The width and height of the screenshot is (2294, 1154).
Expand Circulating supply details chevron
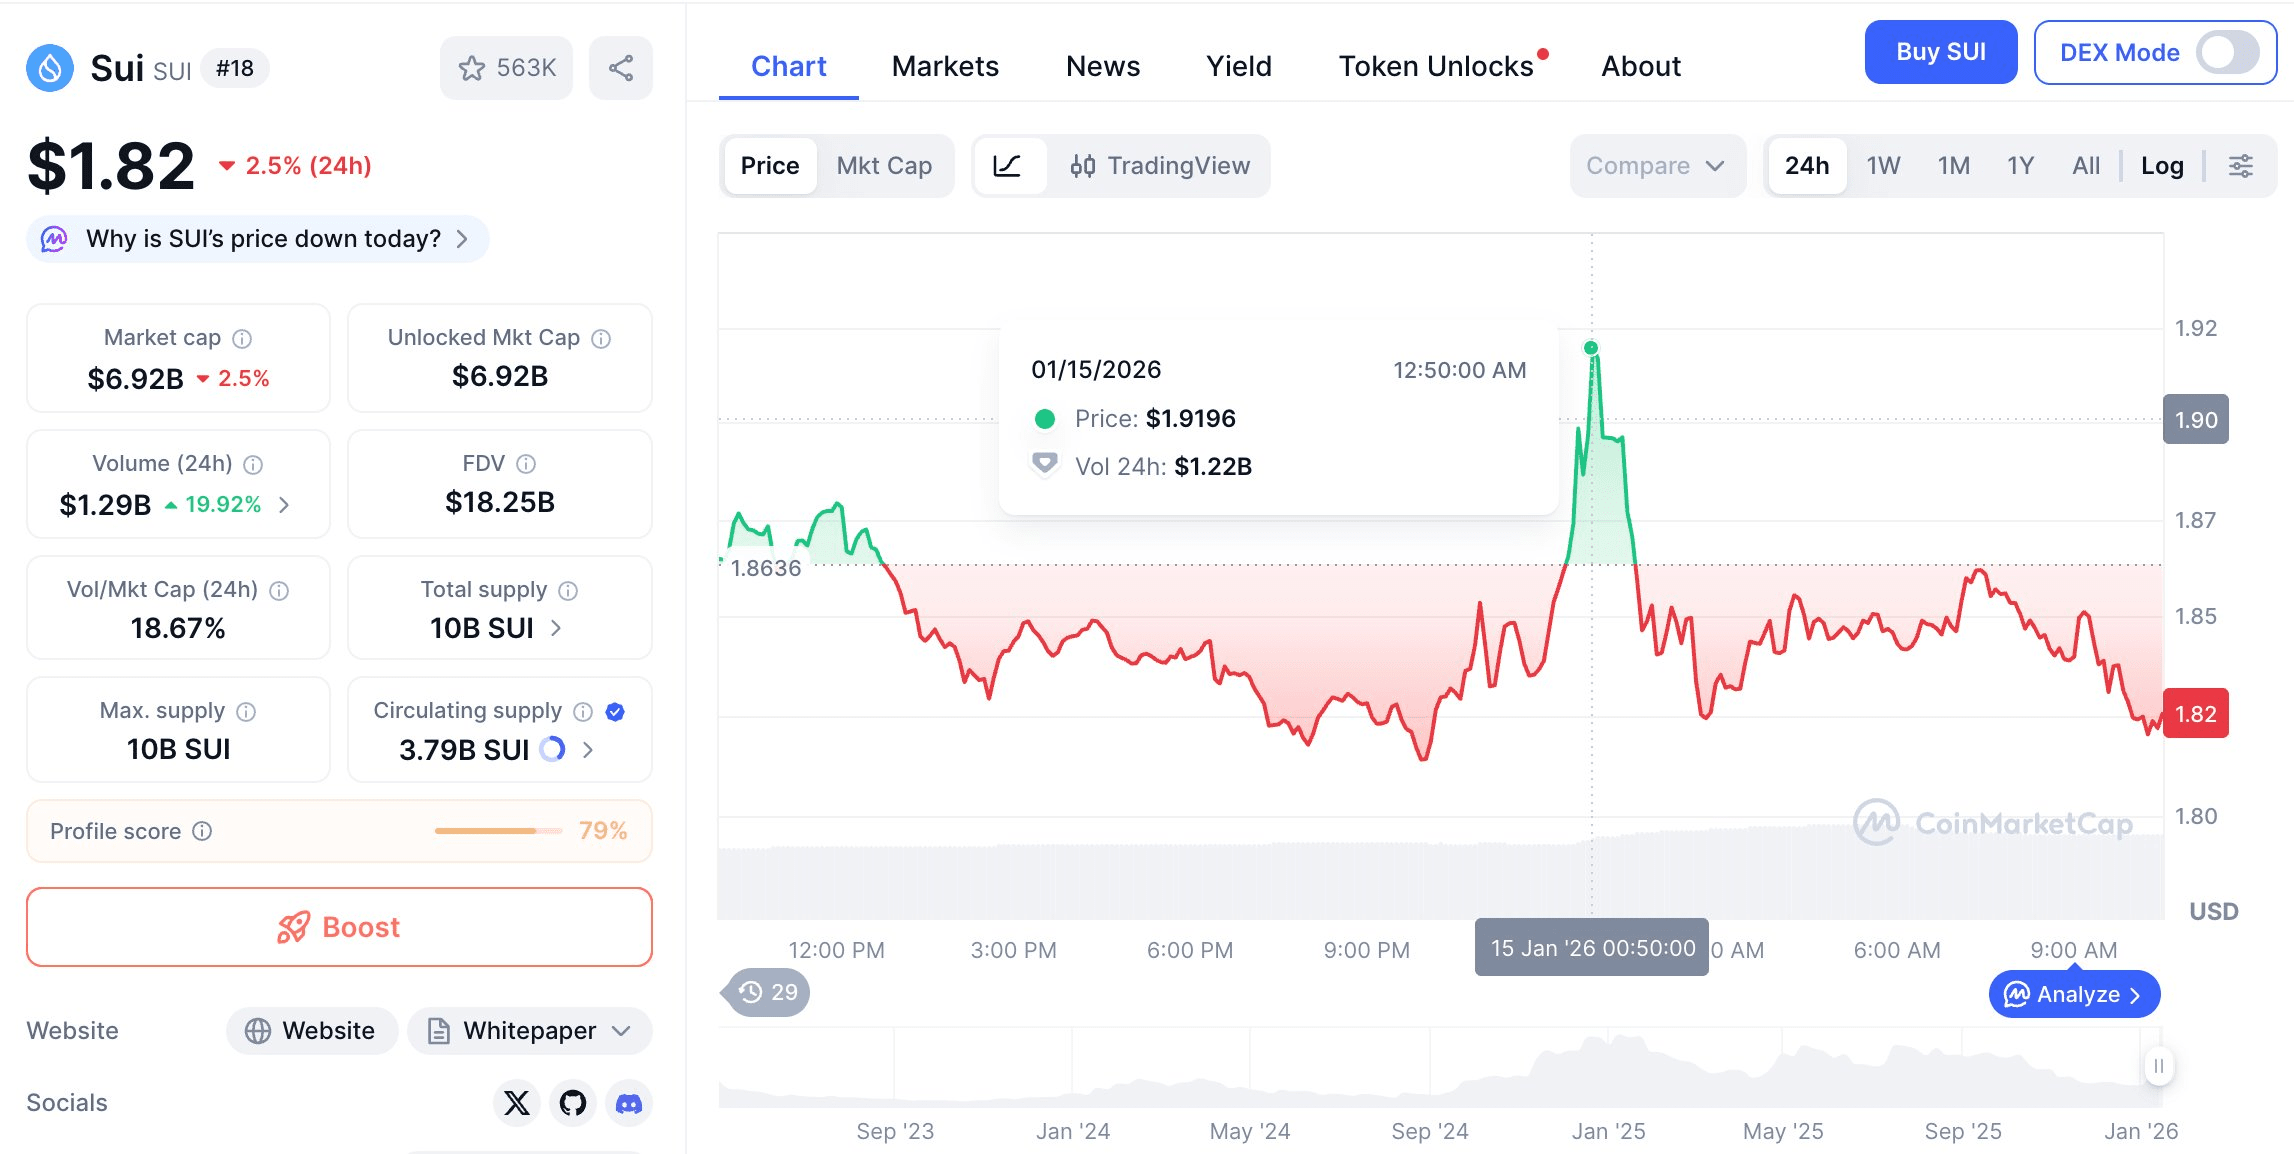point(588,749)
